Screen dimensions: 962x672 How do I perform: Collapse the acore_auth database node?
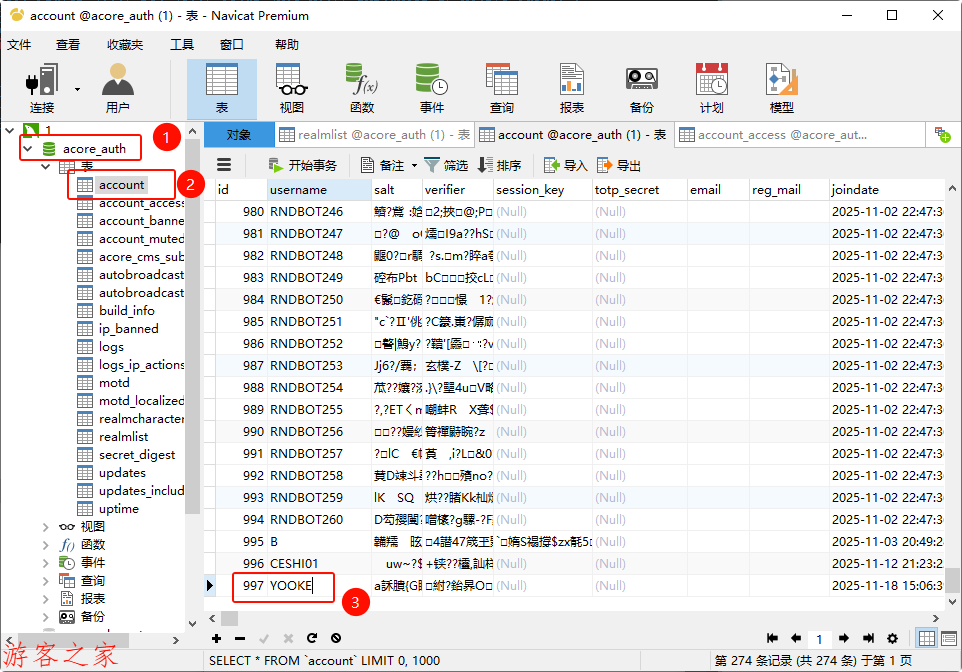coord(28,149)
